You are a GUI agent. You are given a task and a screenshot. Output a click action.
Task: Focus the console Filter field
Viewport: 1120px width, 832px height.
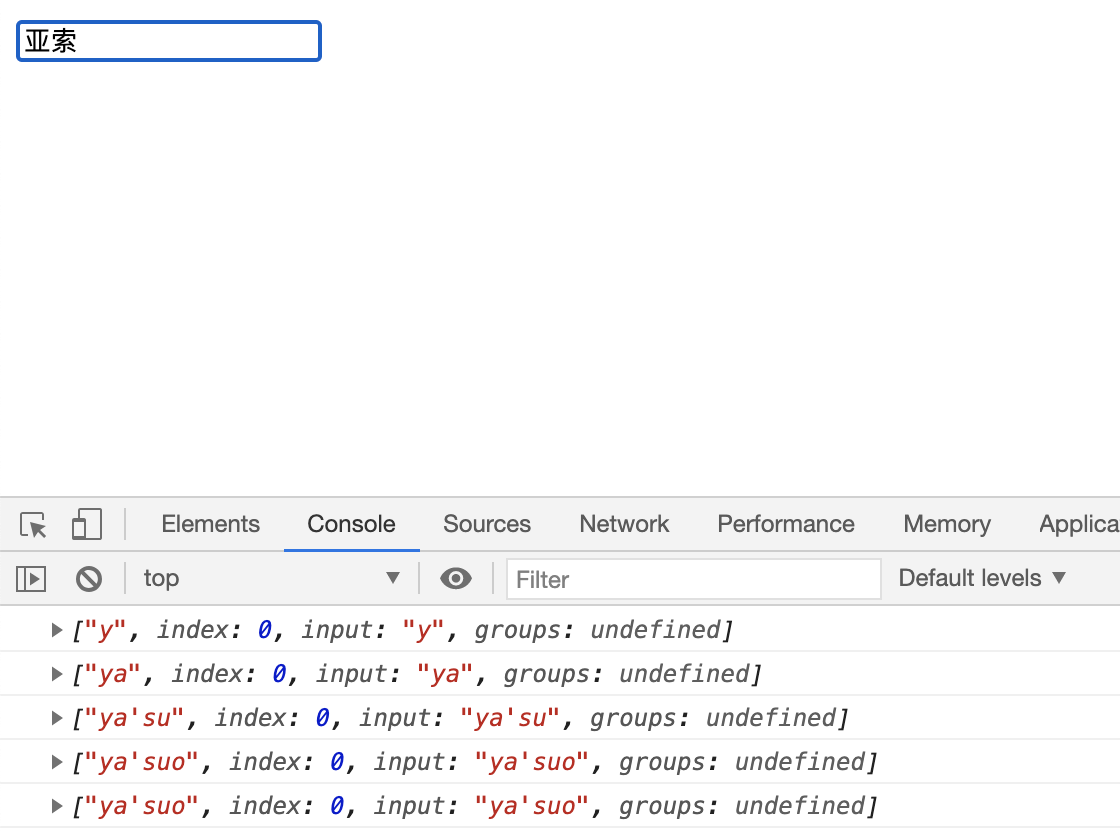click(x=694, y=579)
